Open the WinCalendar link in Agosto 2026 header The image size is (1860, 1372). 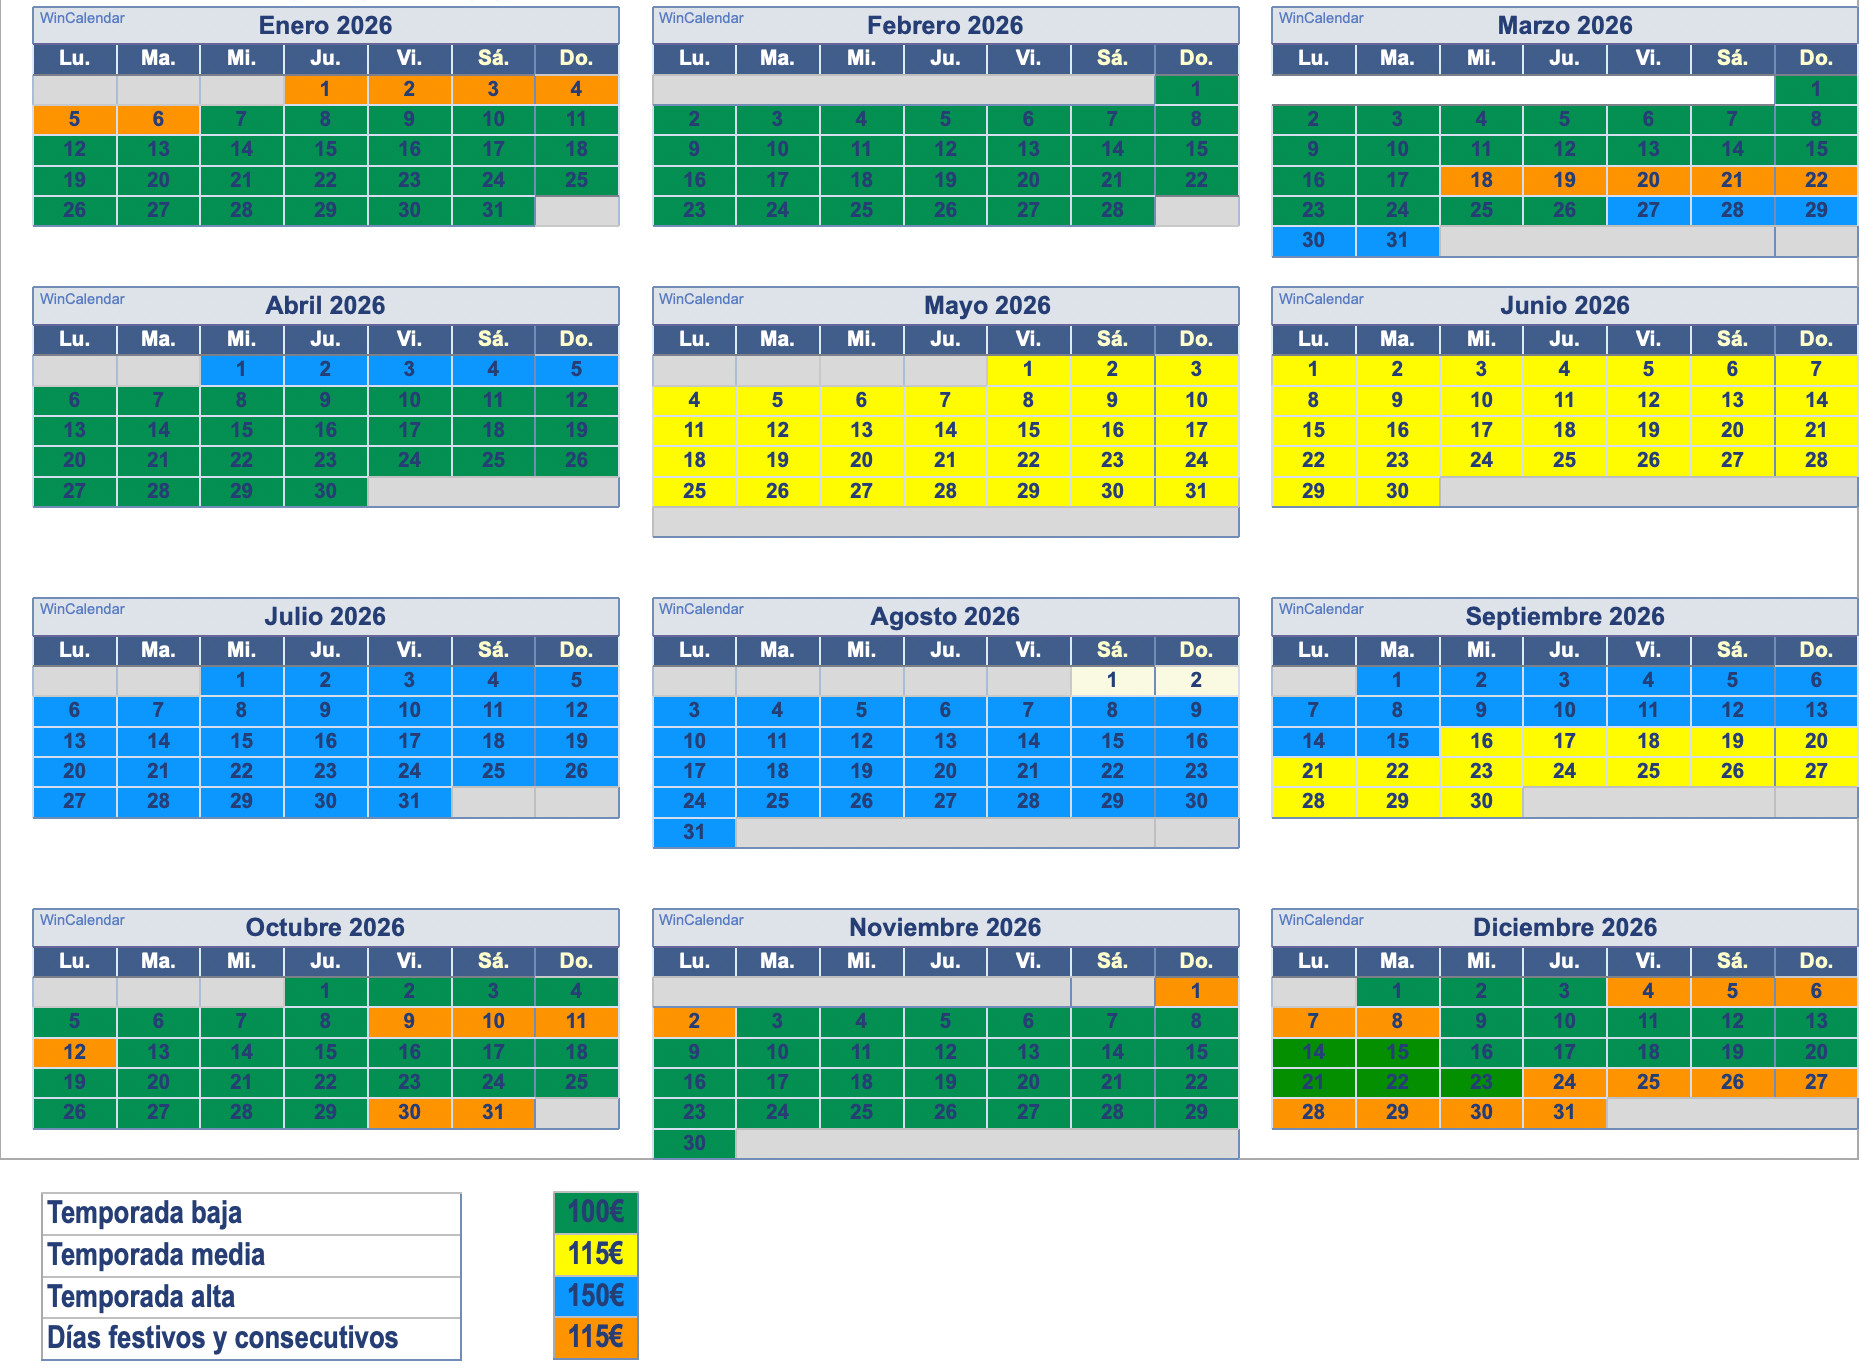[701, 609]
